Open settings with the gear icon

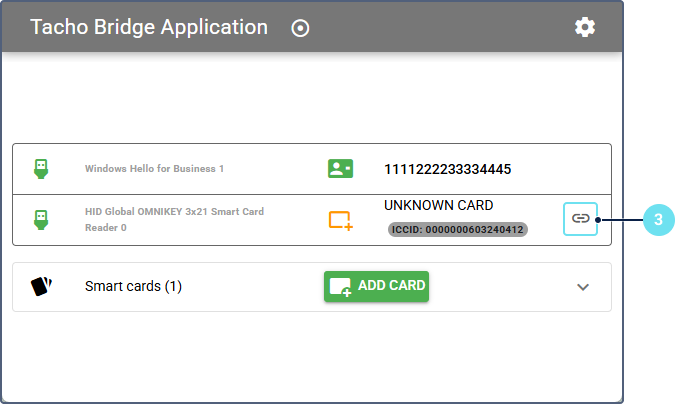tap(585, 27)
